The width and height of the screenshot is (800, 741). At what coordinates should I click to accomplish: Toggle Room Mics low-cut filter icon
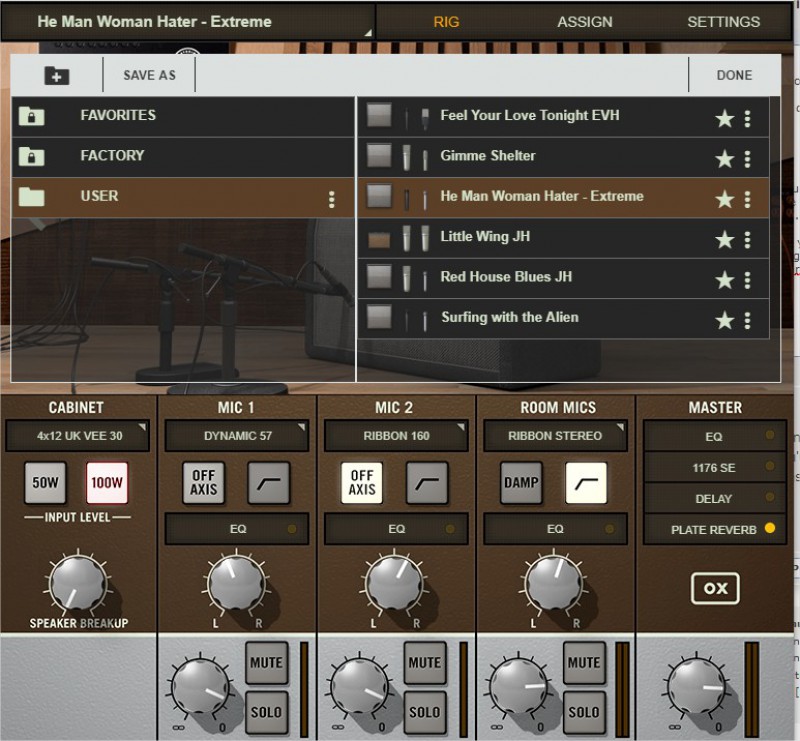[x=586, y=483]
